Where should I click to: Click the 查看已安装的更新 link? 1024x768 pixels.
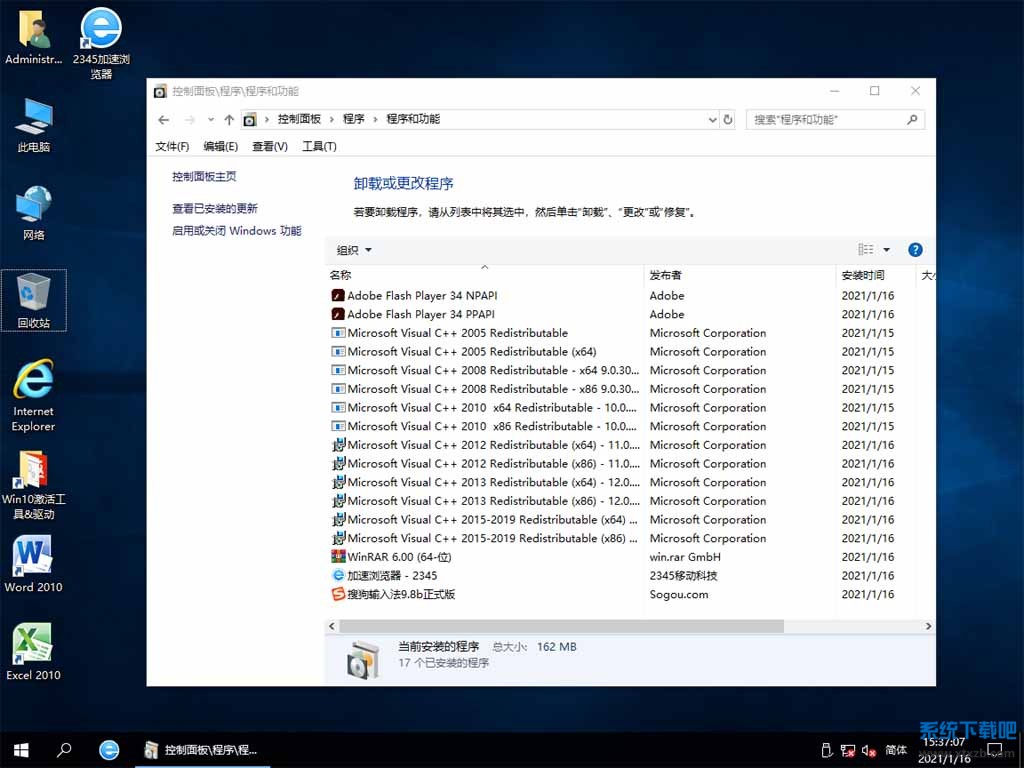pos(215,208)
